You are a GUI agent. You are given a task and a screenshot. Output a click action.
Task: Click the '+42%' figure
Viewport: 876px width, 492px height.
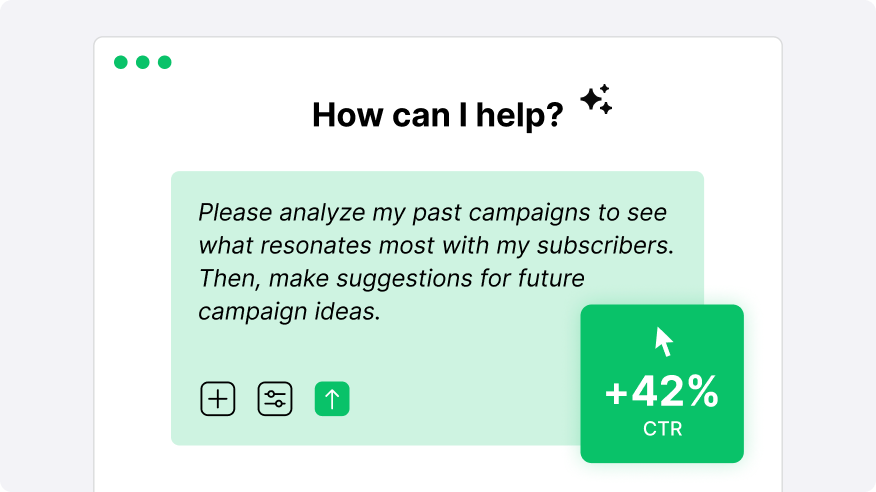(x=662, y=391)
